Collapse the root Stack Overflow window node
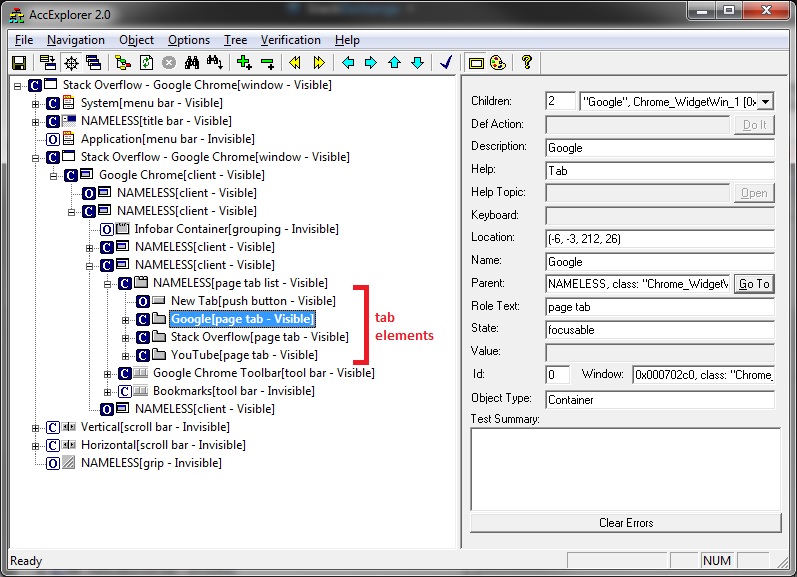 point(18,86)
